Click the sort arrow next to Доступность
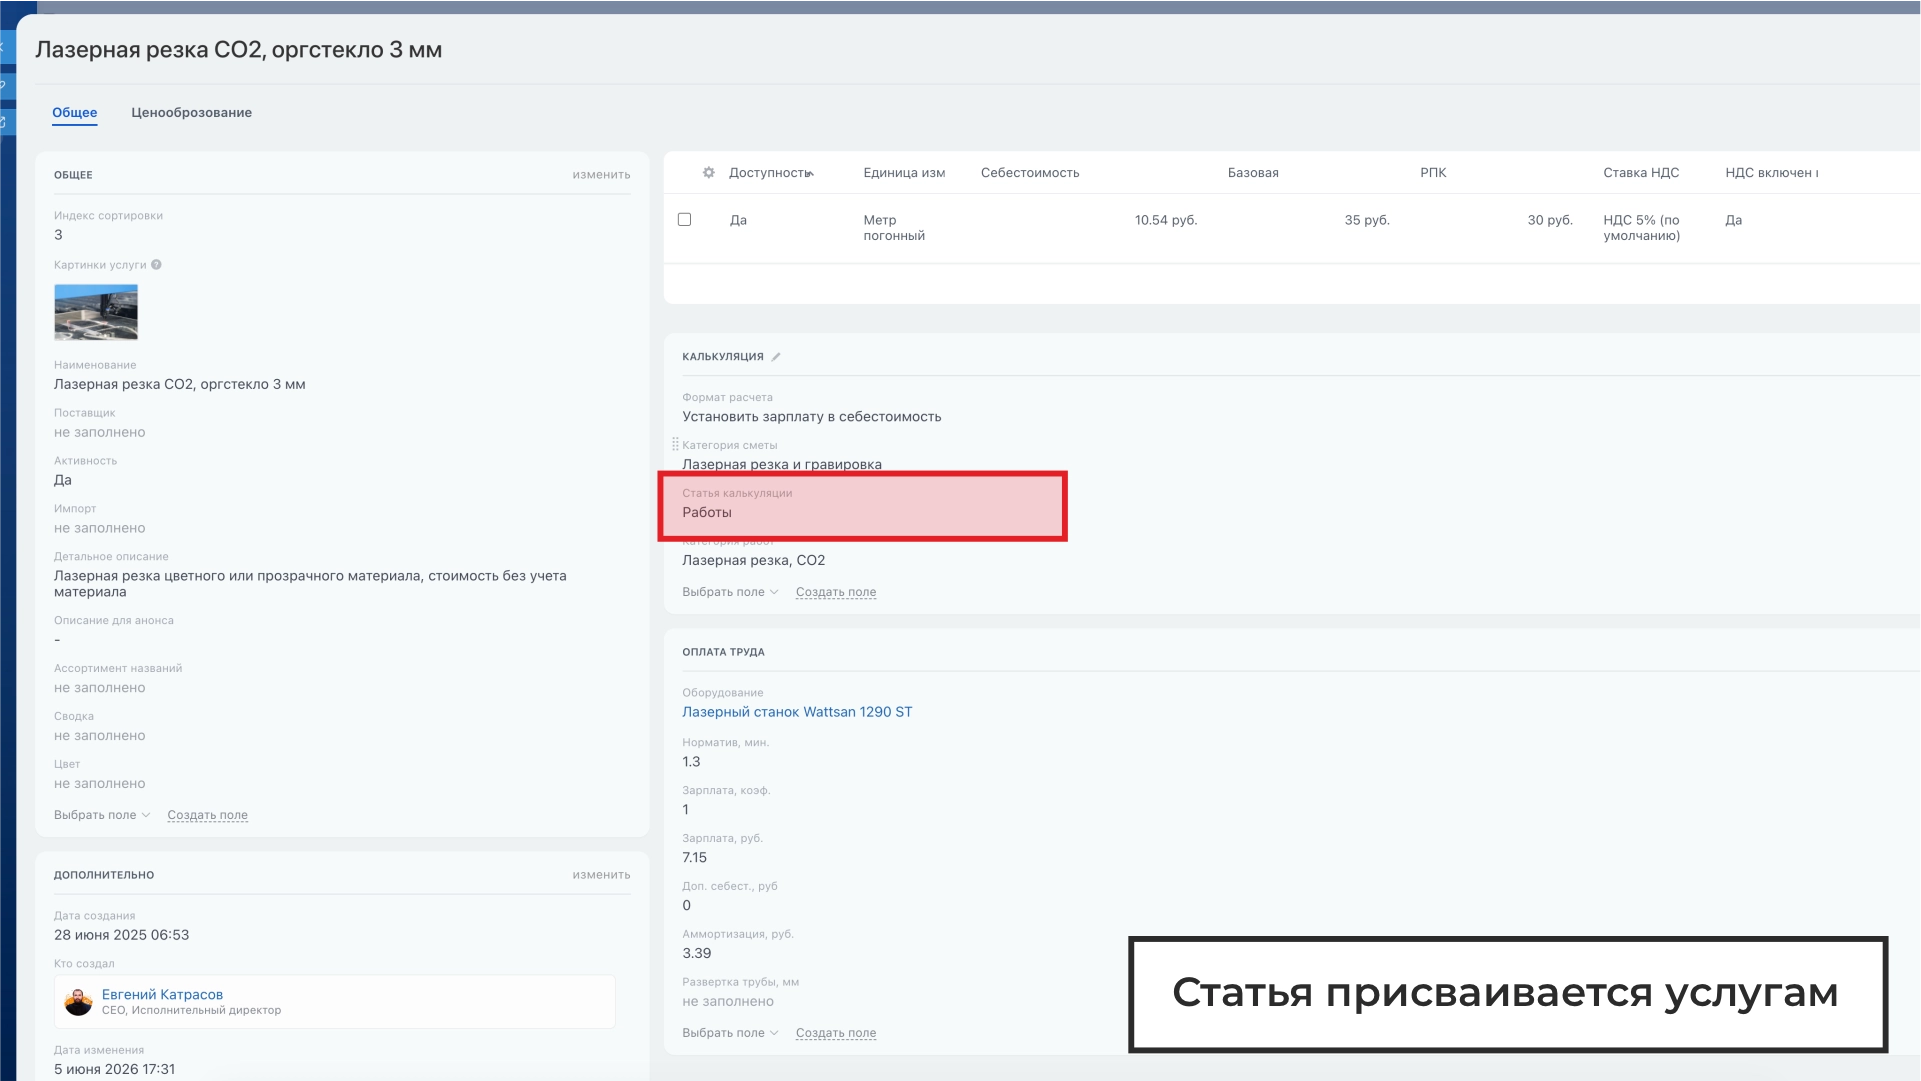This screenshot has height=1081, width=1921. tap(810, 174)
